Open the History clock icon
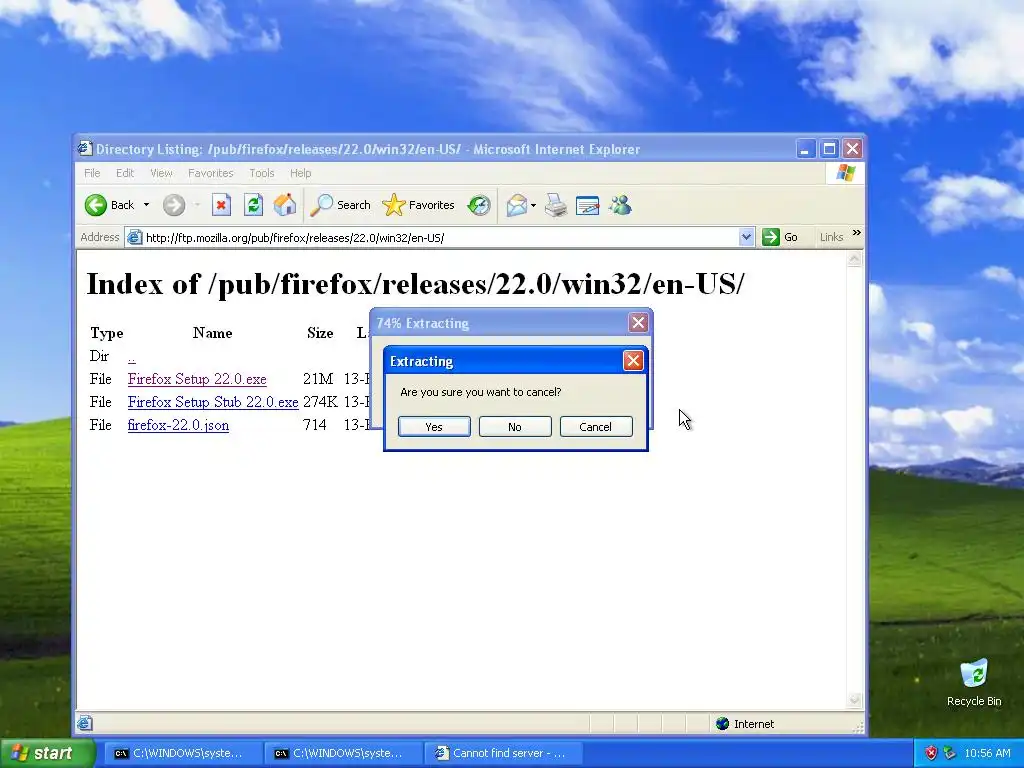This screenshot has height=768, width=1024. point(479,205)
